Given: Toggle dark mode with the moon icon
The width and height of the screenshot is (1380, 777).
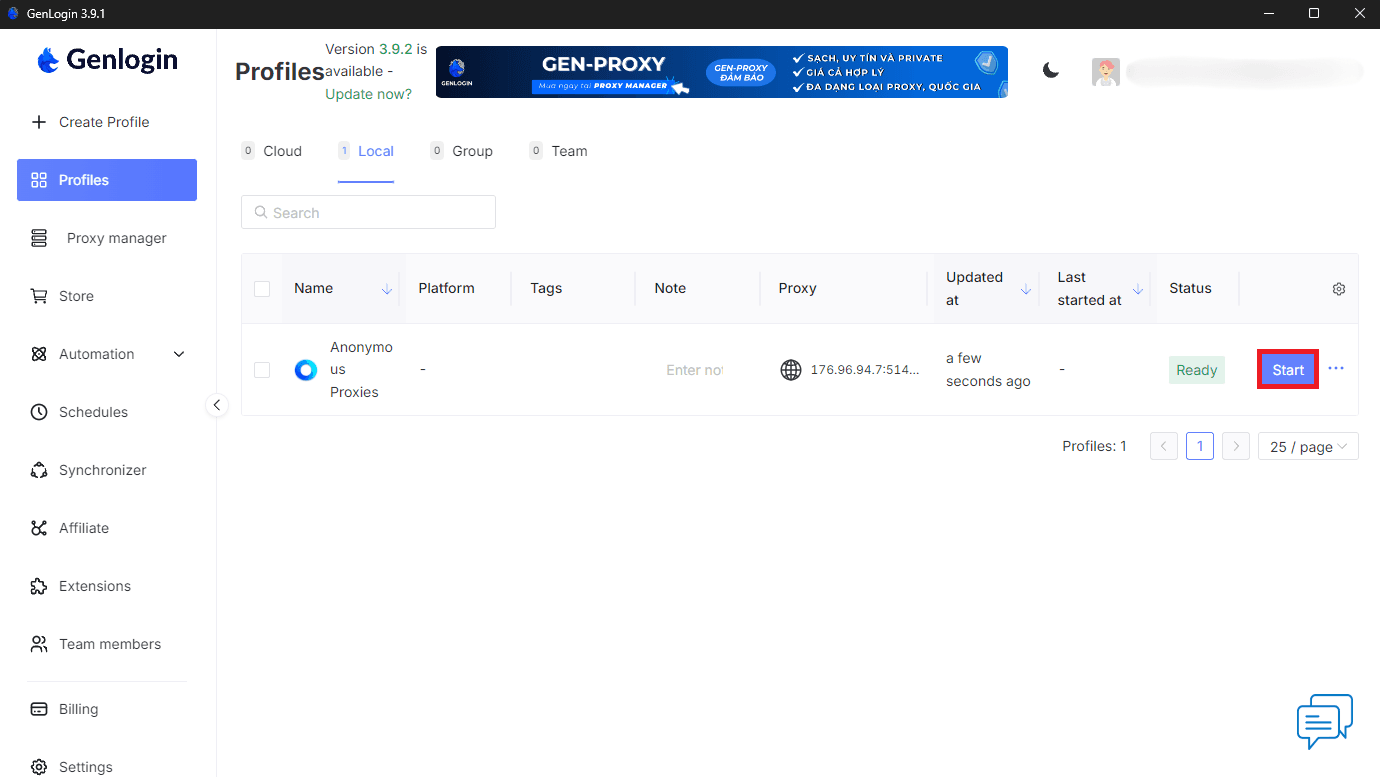Looking at the screenshot, I should tap(1050, 71).
